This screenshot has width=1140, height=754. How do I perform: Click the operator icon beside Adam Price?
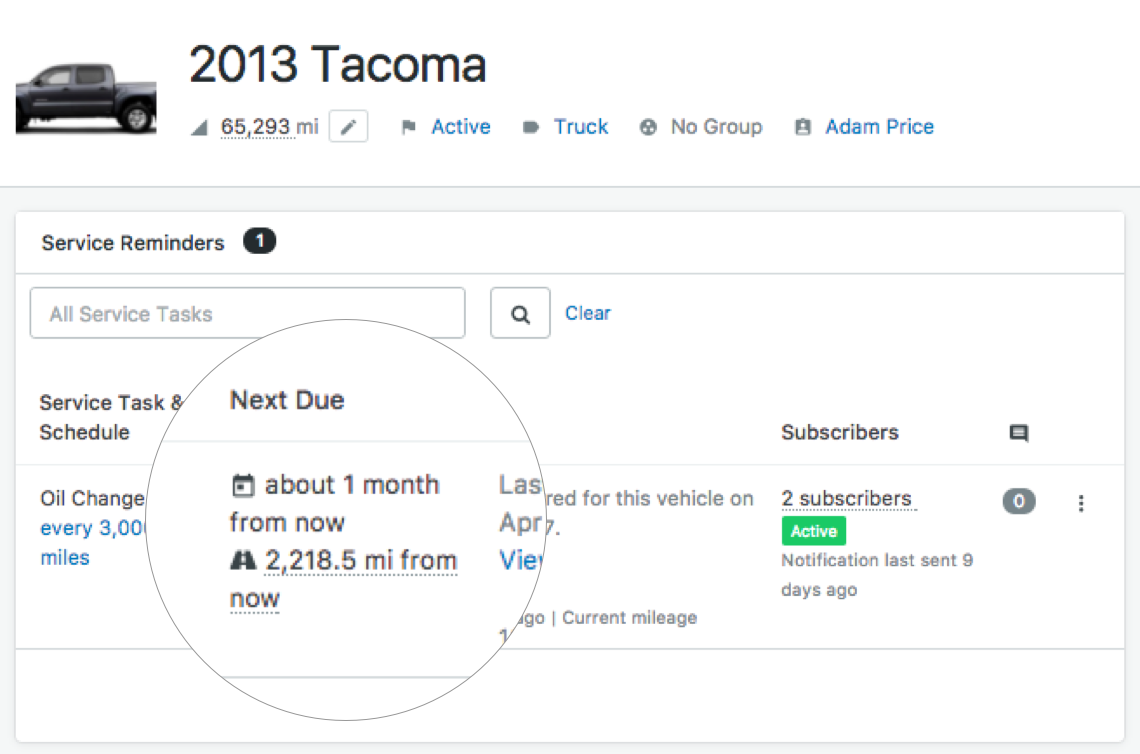(x=802, y=127)
